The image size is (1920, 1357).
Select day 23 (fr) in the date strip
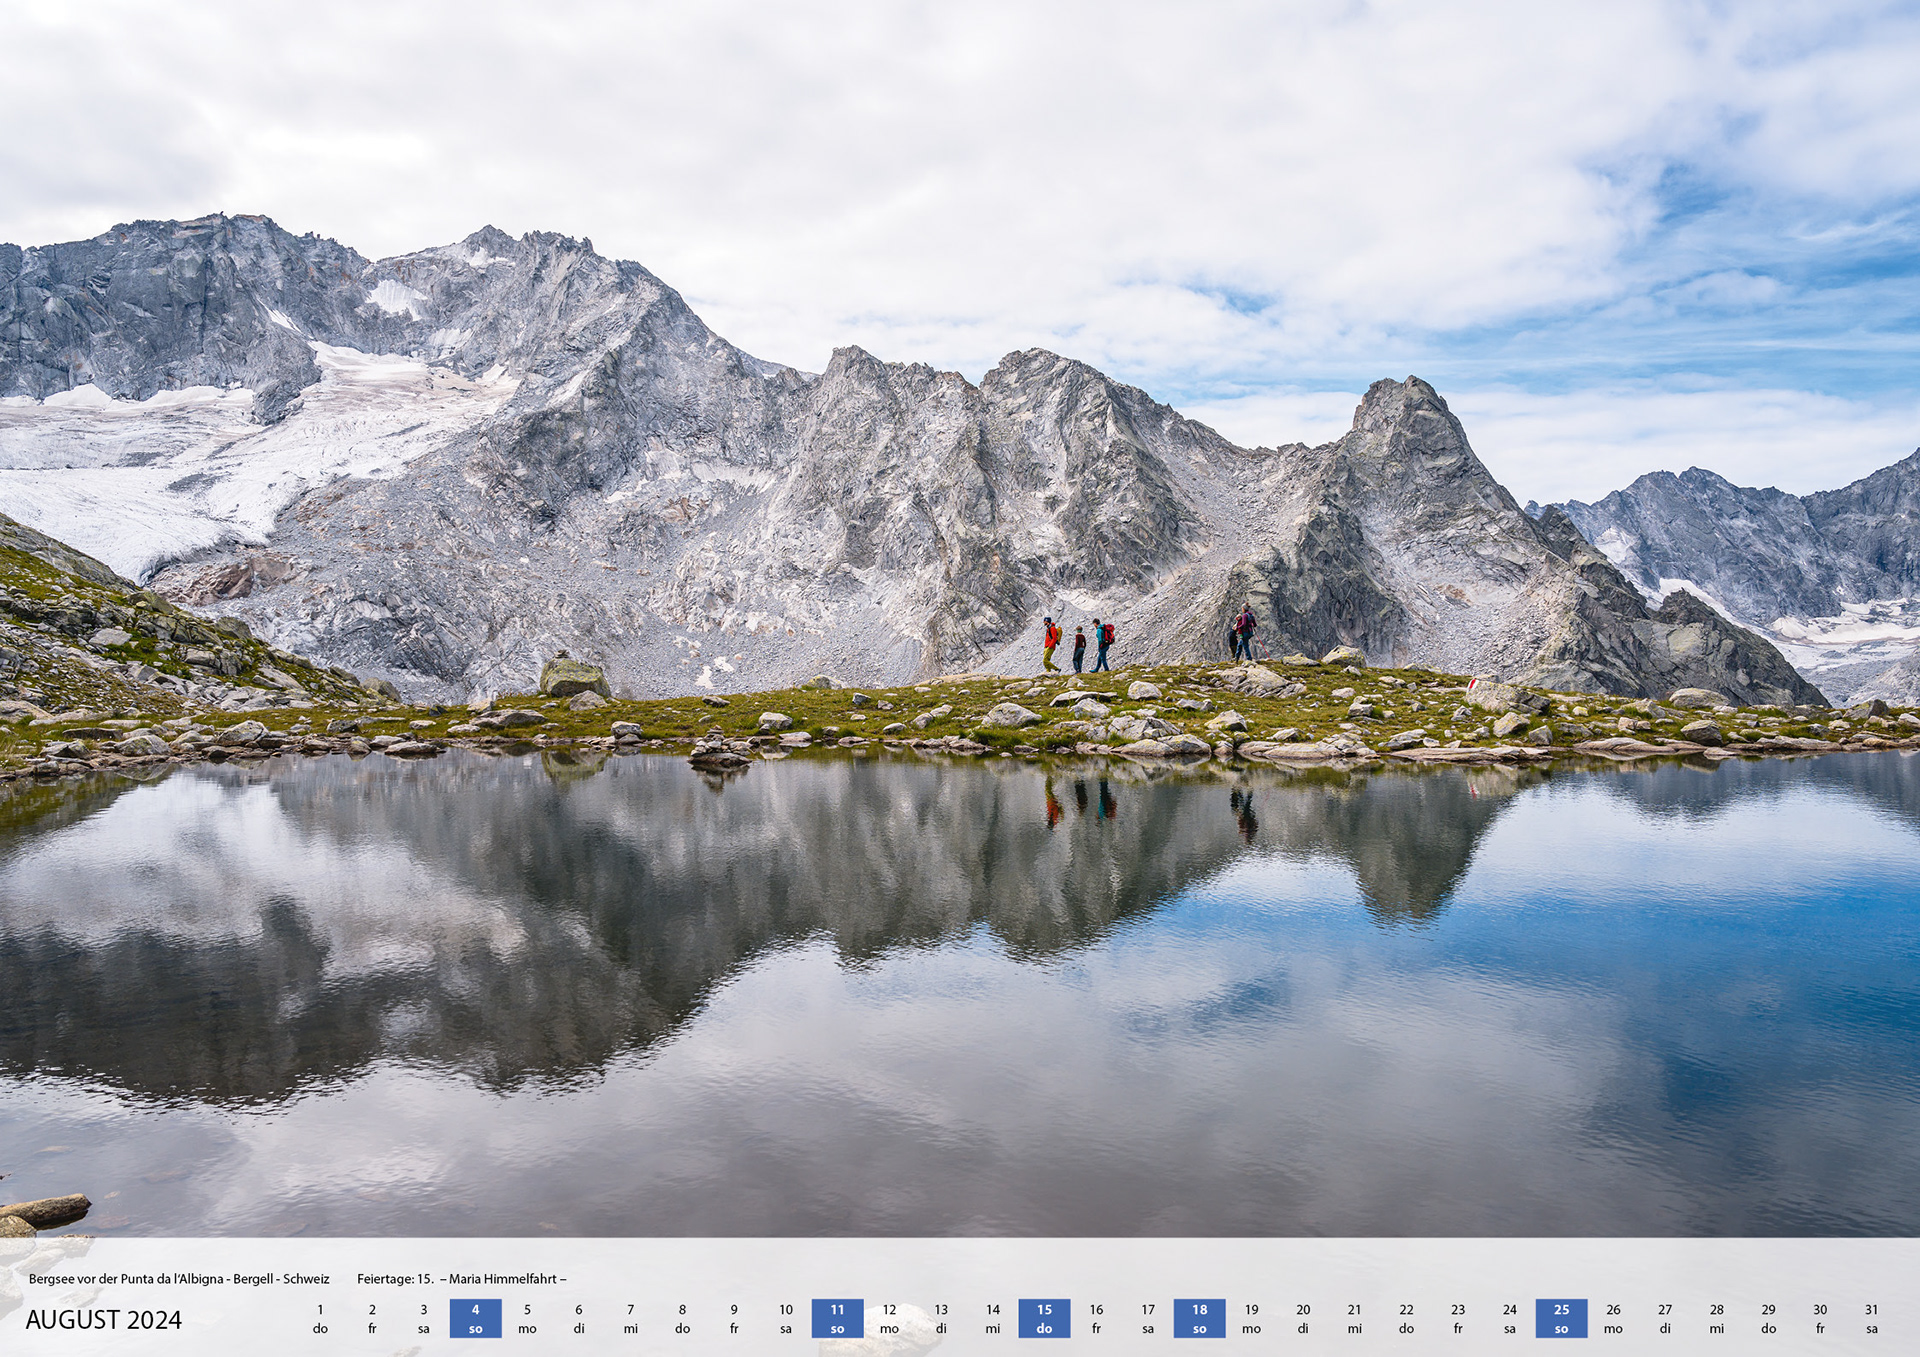pyautogui.click(x=1458, y=1319)
